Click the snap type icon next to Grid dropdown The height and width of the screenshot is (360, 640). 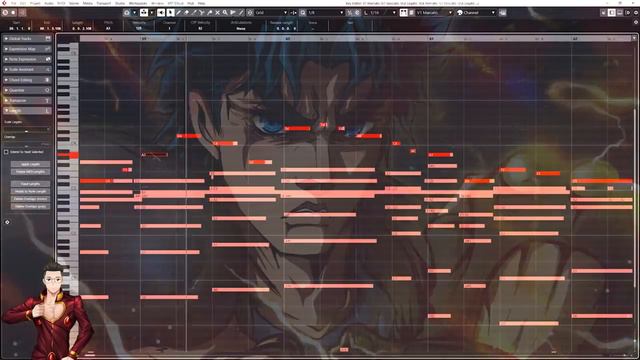click(293, 13)
